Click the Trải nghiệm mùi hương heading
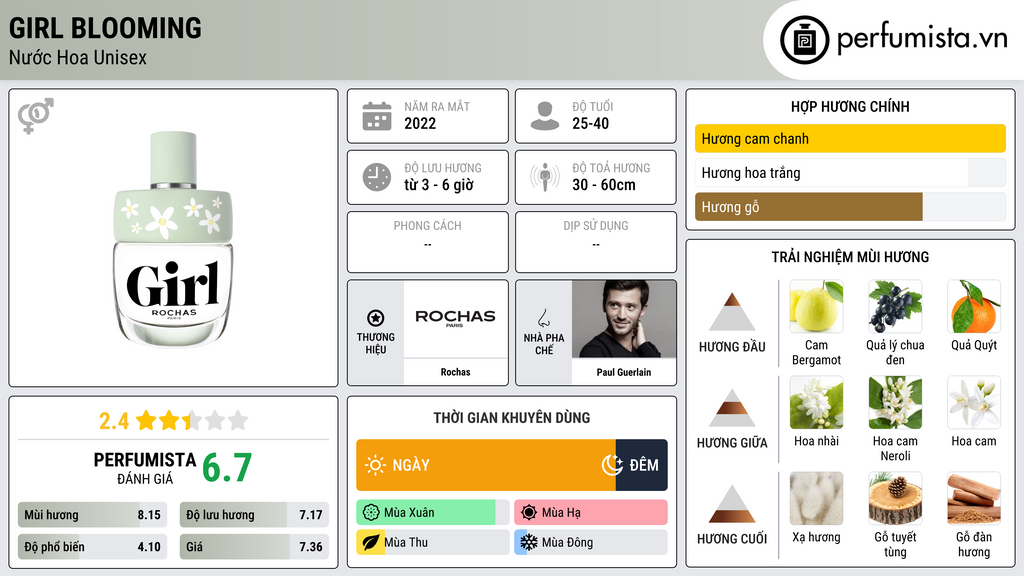 850,257
